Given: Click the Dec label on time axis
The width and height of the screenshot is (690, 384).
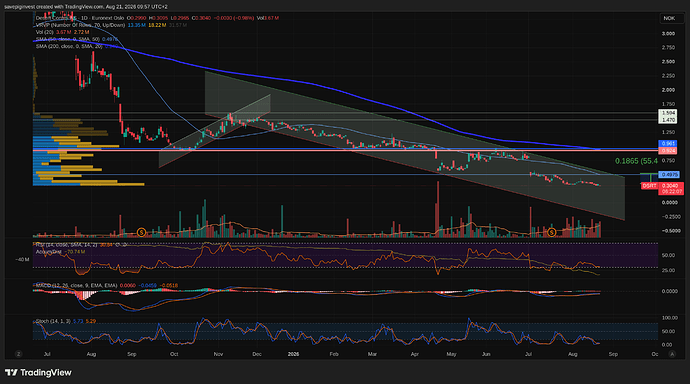Looking at the screenshot, I should tap(257, 354).
